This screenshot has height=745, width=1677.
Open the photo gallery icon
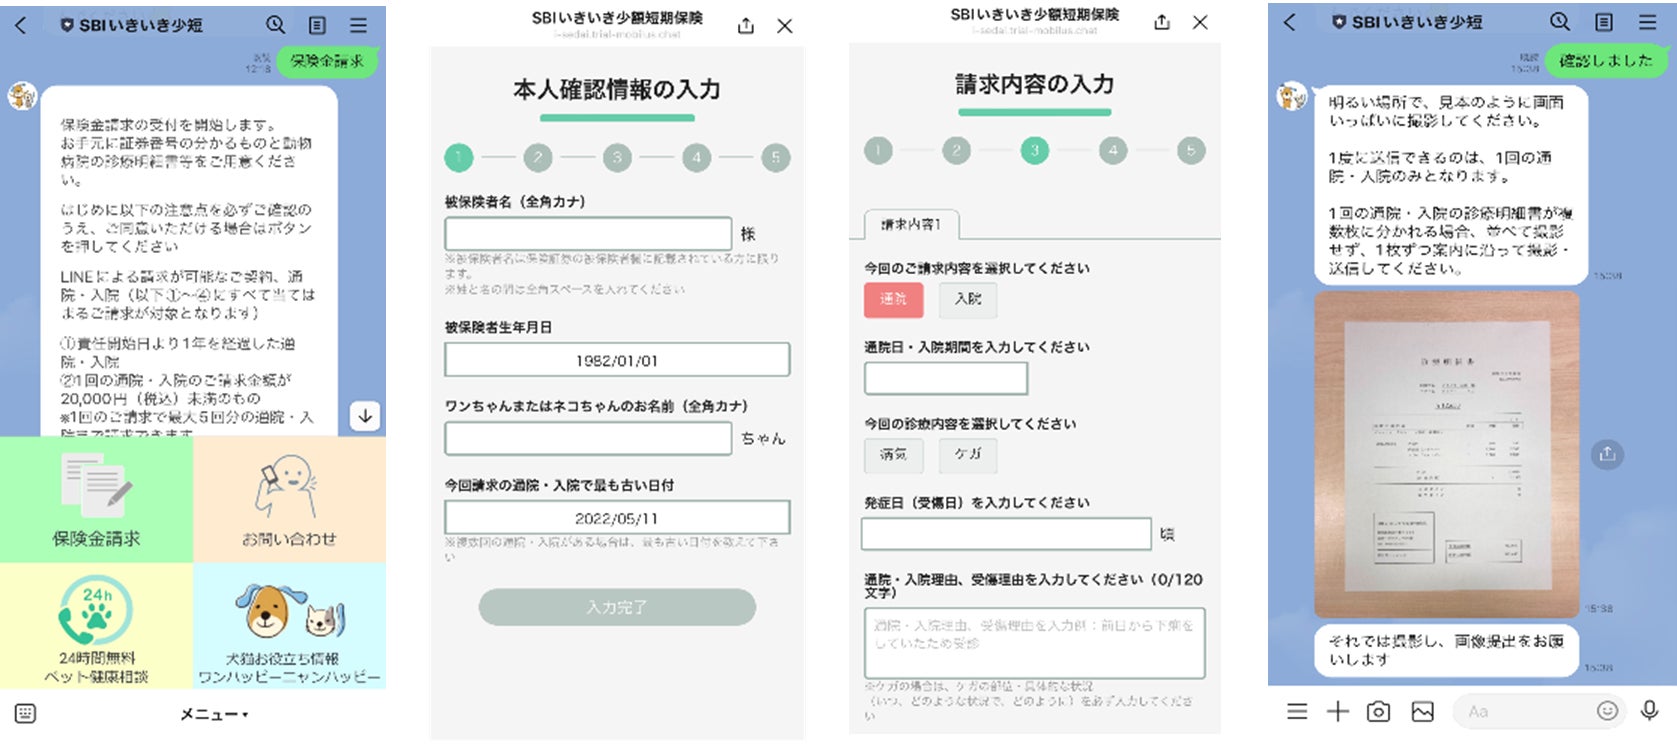[1423, 711]
